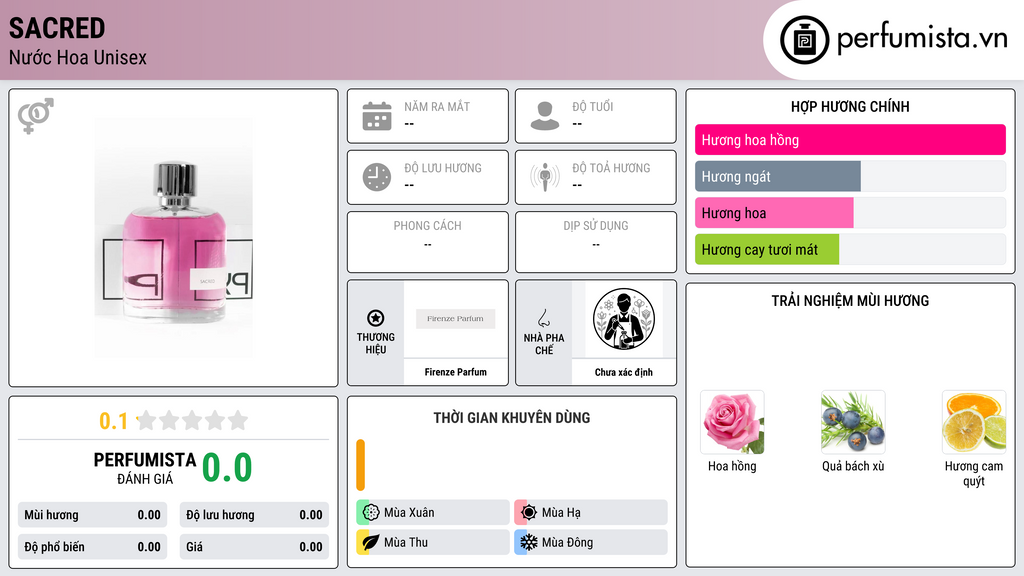Screen dimensions: 1024x576
Task: Click the Độ toả hương label
Action: pos(611,168)
